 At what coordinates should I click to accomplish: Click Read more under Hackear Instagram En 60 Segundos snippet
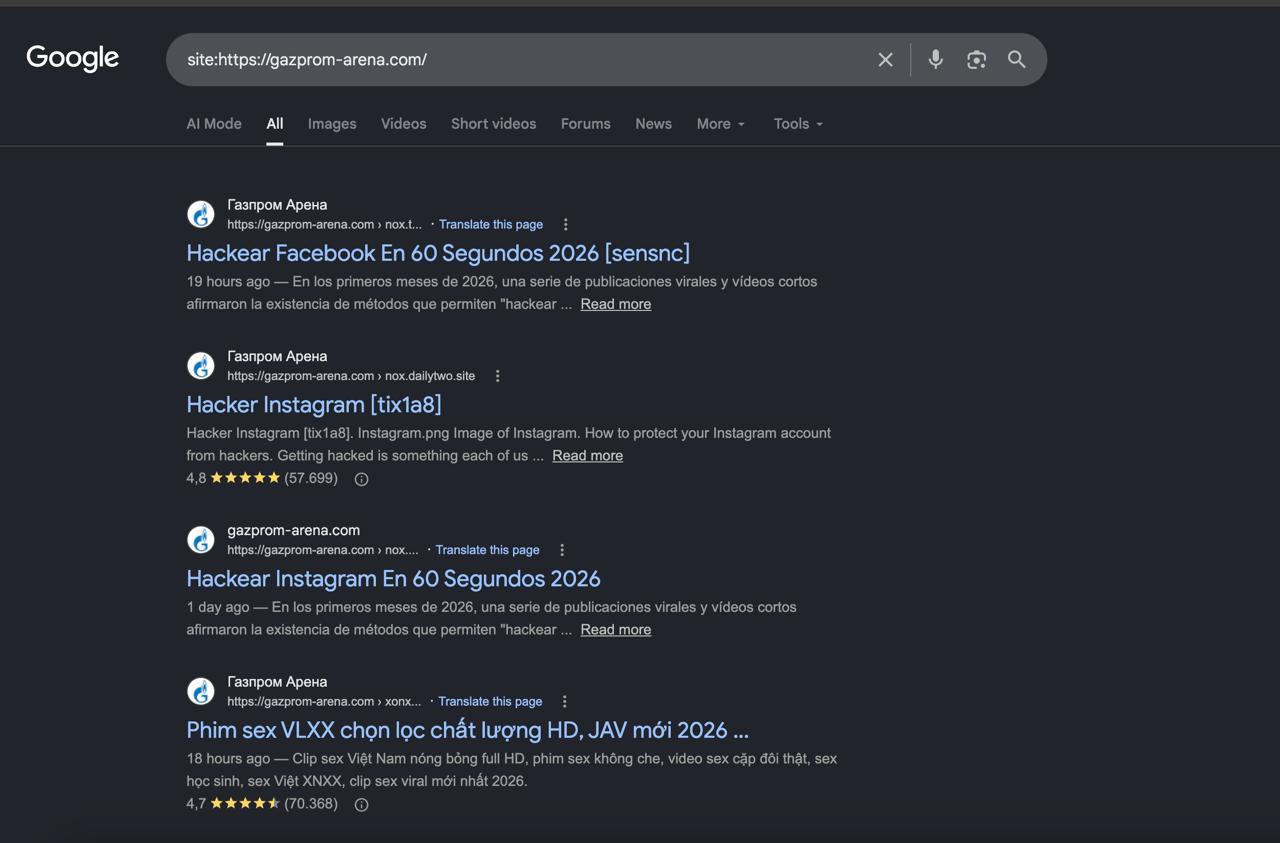click(616, 630)
